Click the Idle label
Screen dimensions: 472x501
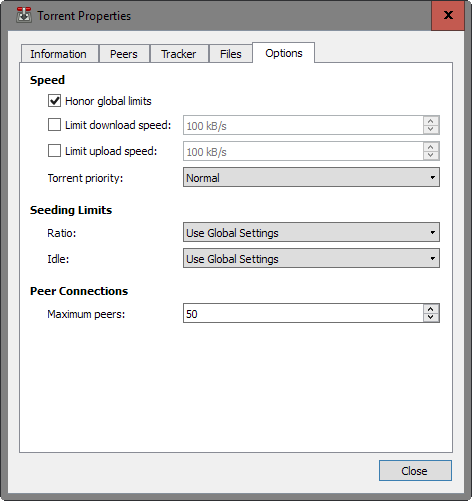click(58, 259)
